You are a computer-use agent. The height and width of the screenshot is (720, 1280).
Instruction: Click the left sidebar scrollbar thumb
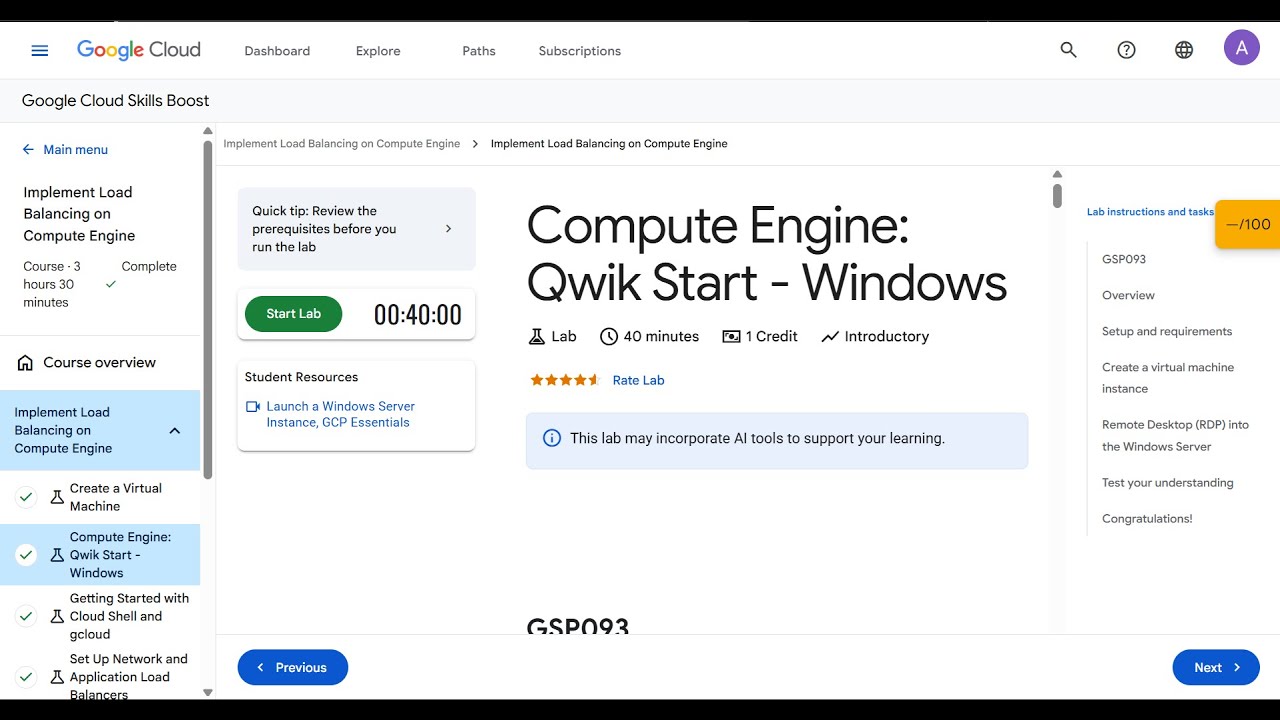click(x=208, y=310)
